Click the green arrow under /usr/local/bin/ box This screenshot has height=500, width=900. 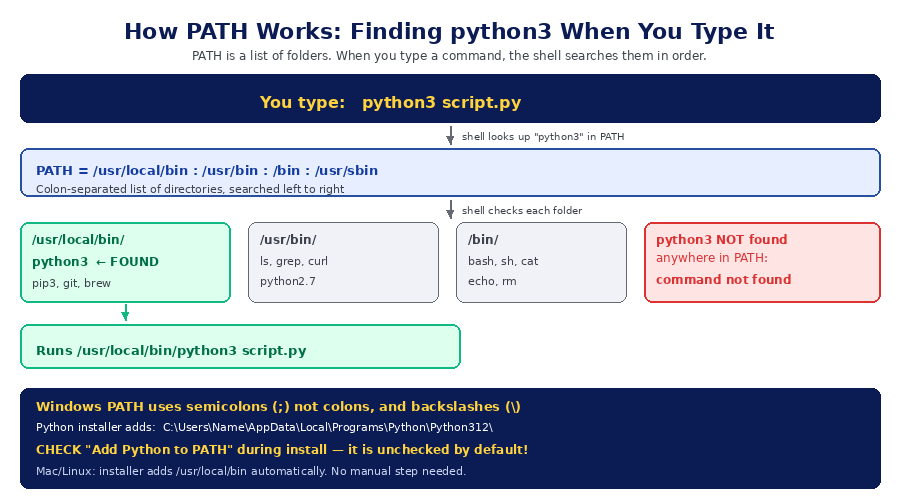(125, 313)
